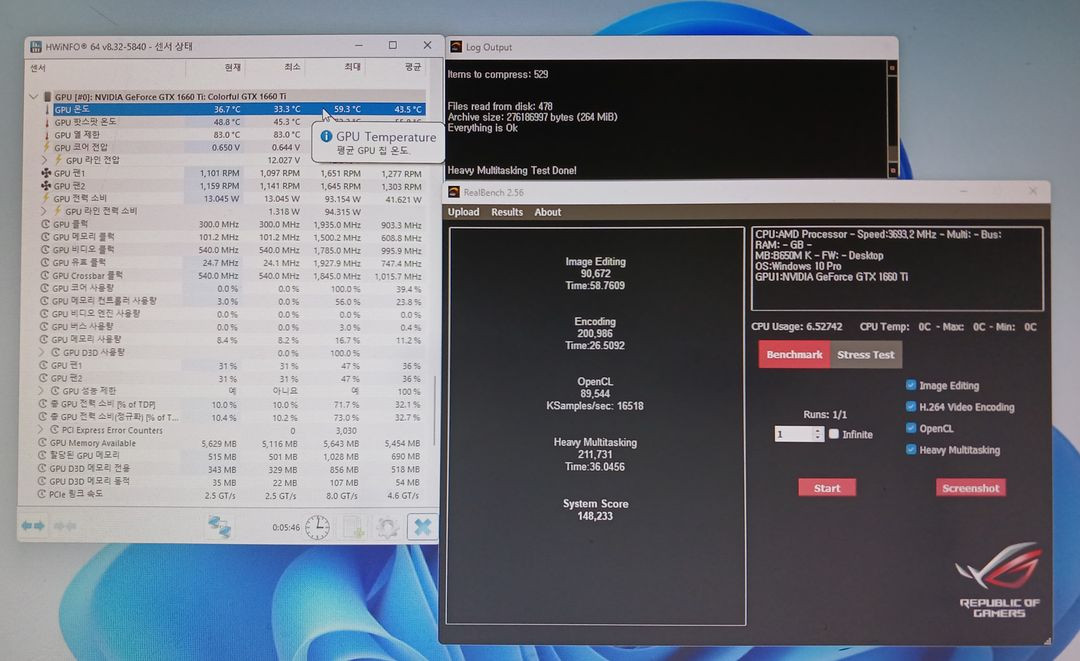The image size is (1080, 661).
Task: Click the Screenshot button in RealBench
Action: pos(970,487)
